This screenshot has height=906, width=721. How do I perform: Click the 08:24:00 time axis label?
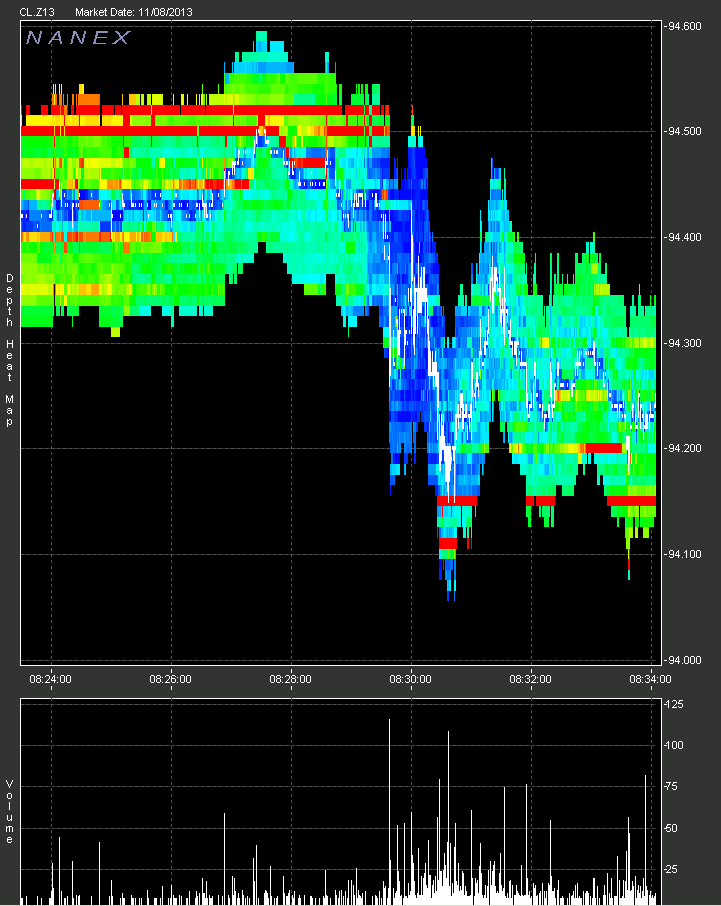click(50, 679)
